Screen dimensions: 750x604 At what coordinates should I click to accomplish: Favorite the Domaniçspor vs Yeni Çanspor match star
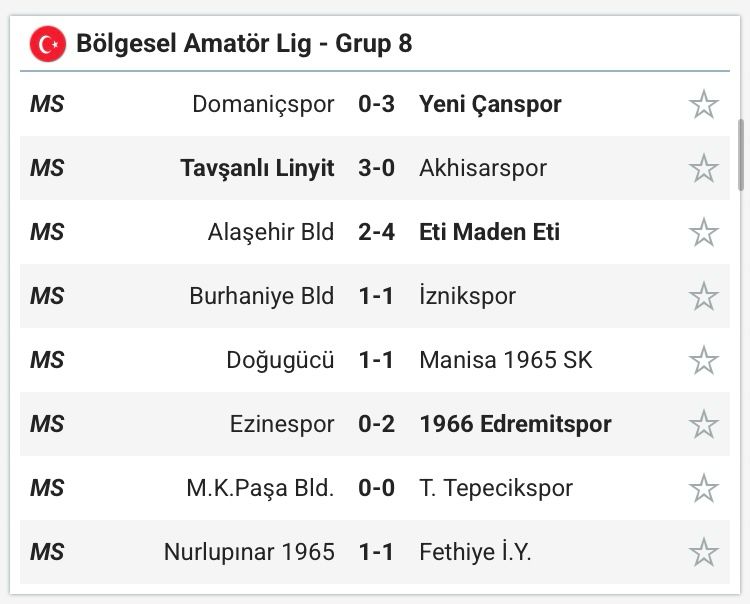click(704, 104)
